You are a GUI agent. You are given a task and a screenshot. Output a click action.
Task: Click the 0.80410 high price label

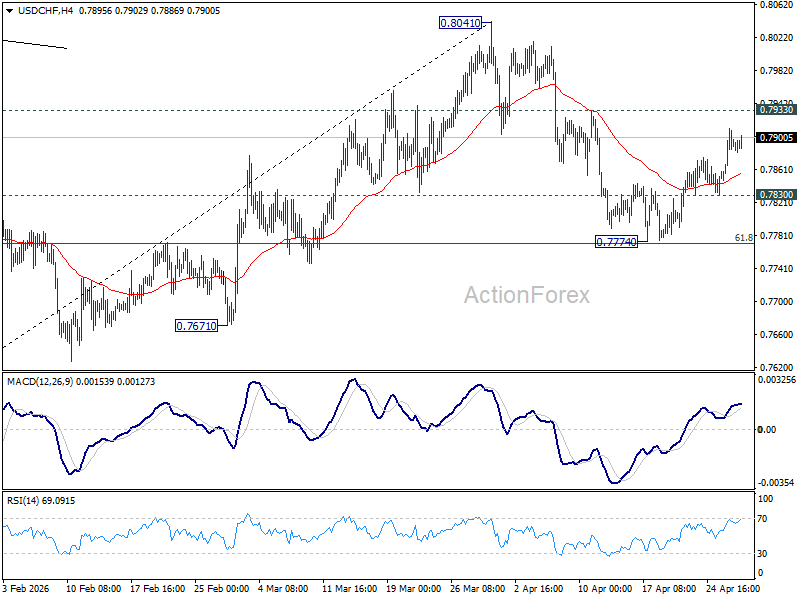460,23
